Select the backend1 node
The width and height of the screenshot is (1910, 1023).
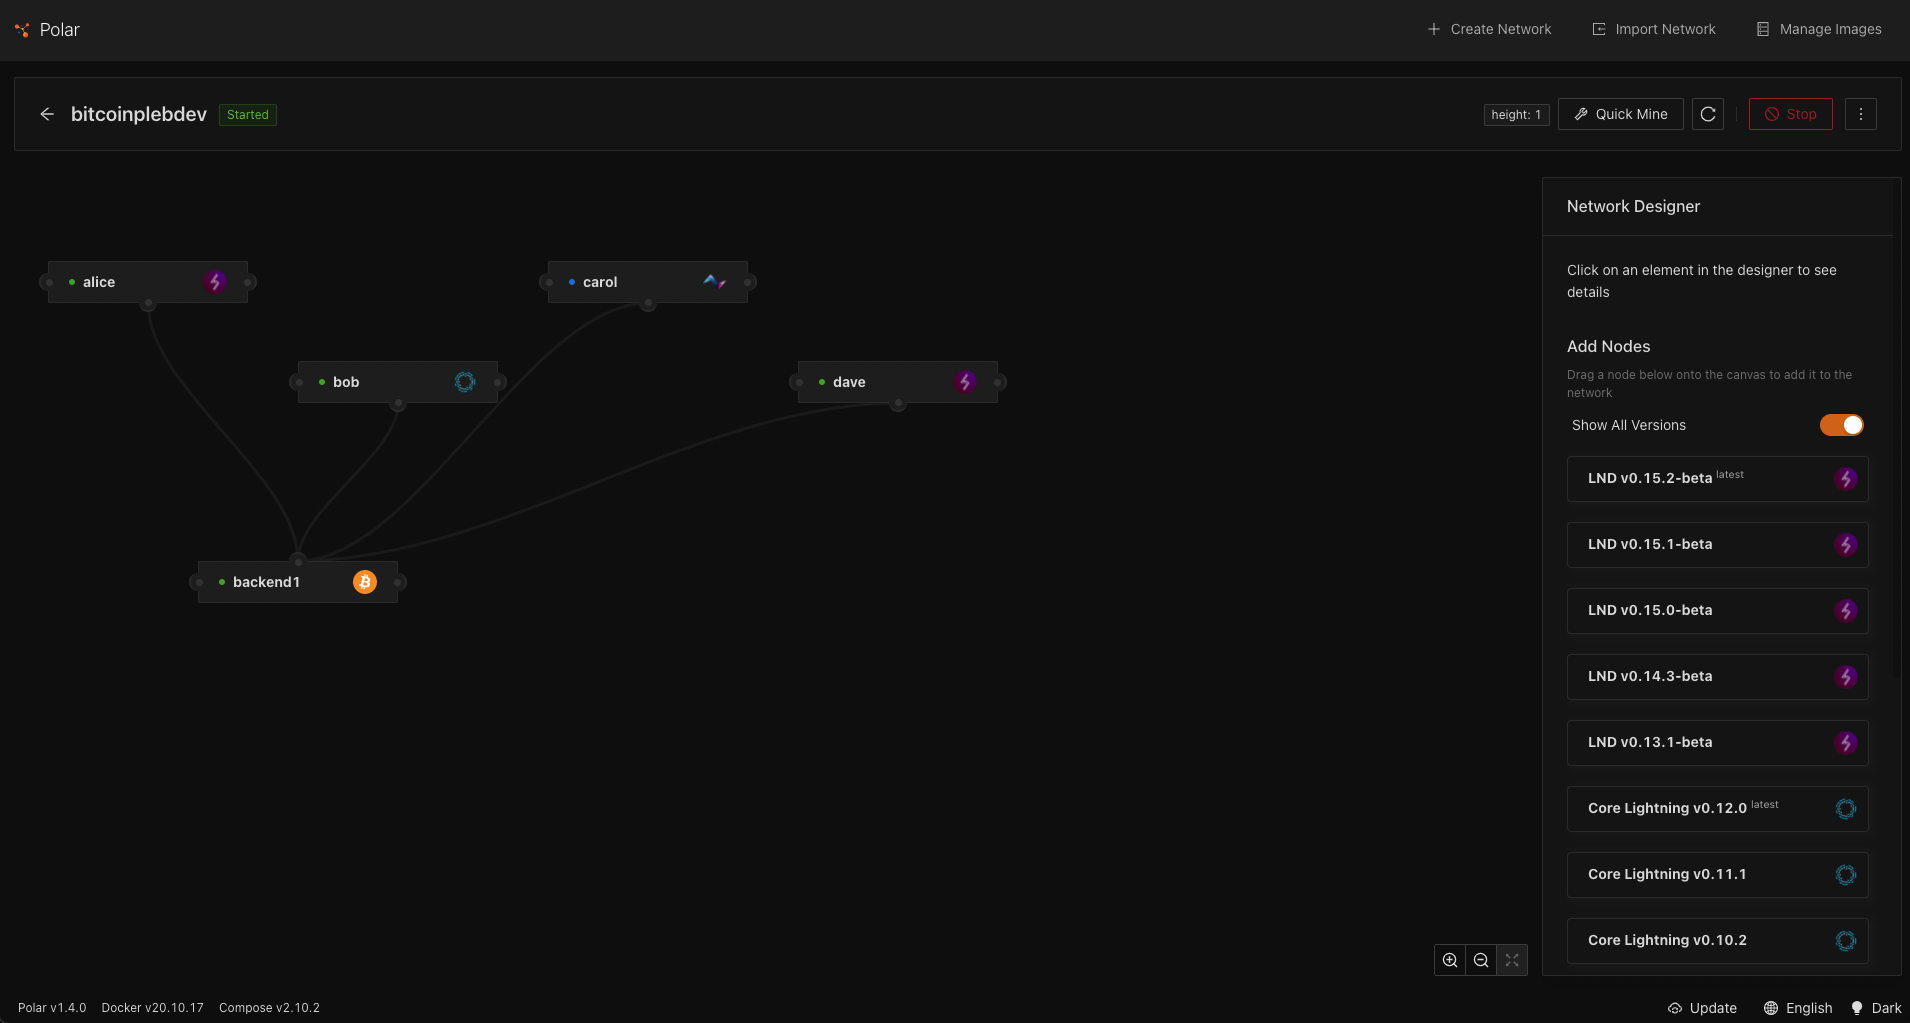tap(298, 582)
